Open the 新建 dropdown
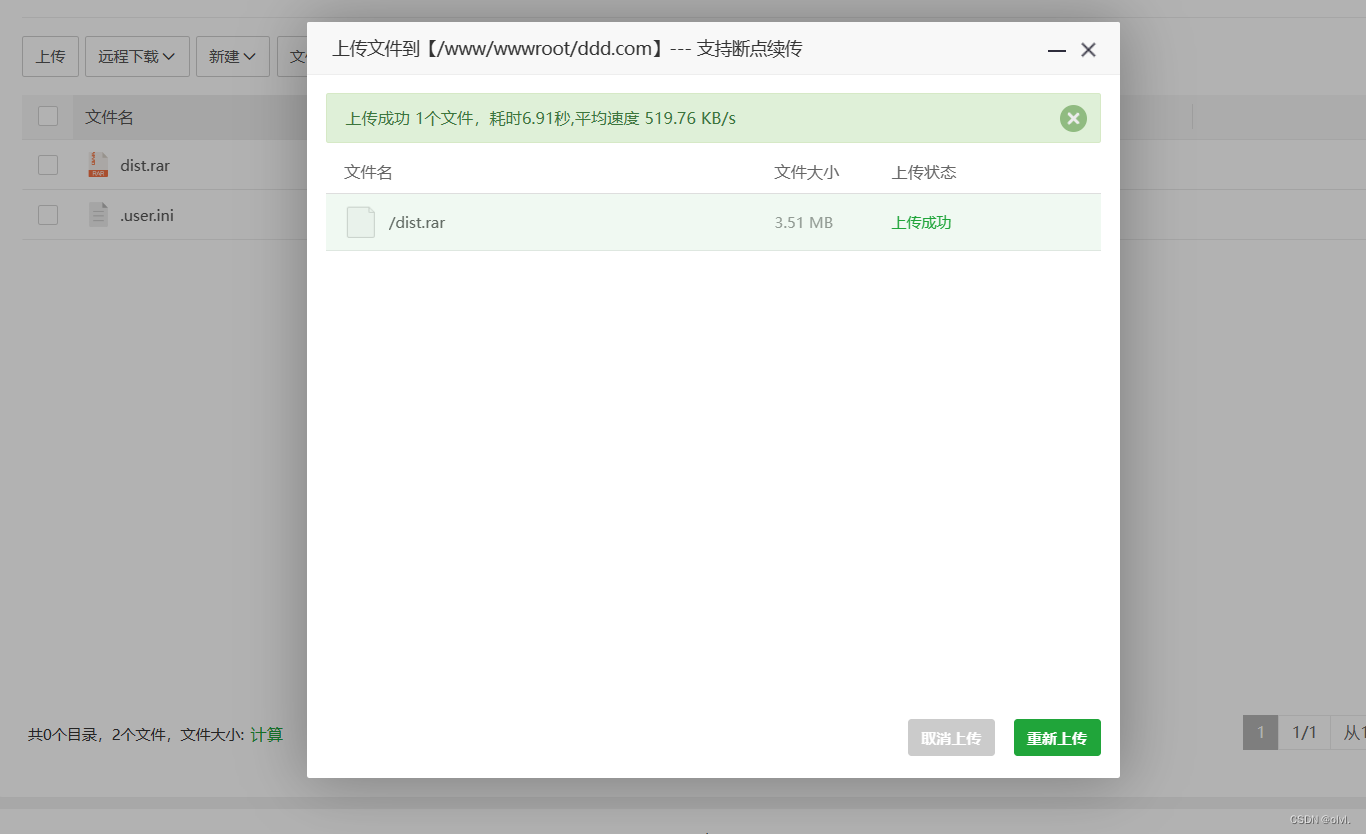This screenshot has height=834, width=1366. pyautogui.click(x=233, y=57)
